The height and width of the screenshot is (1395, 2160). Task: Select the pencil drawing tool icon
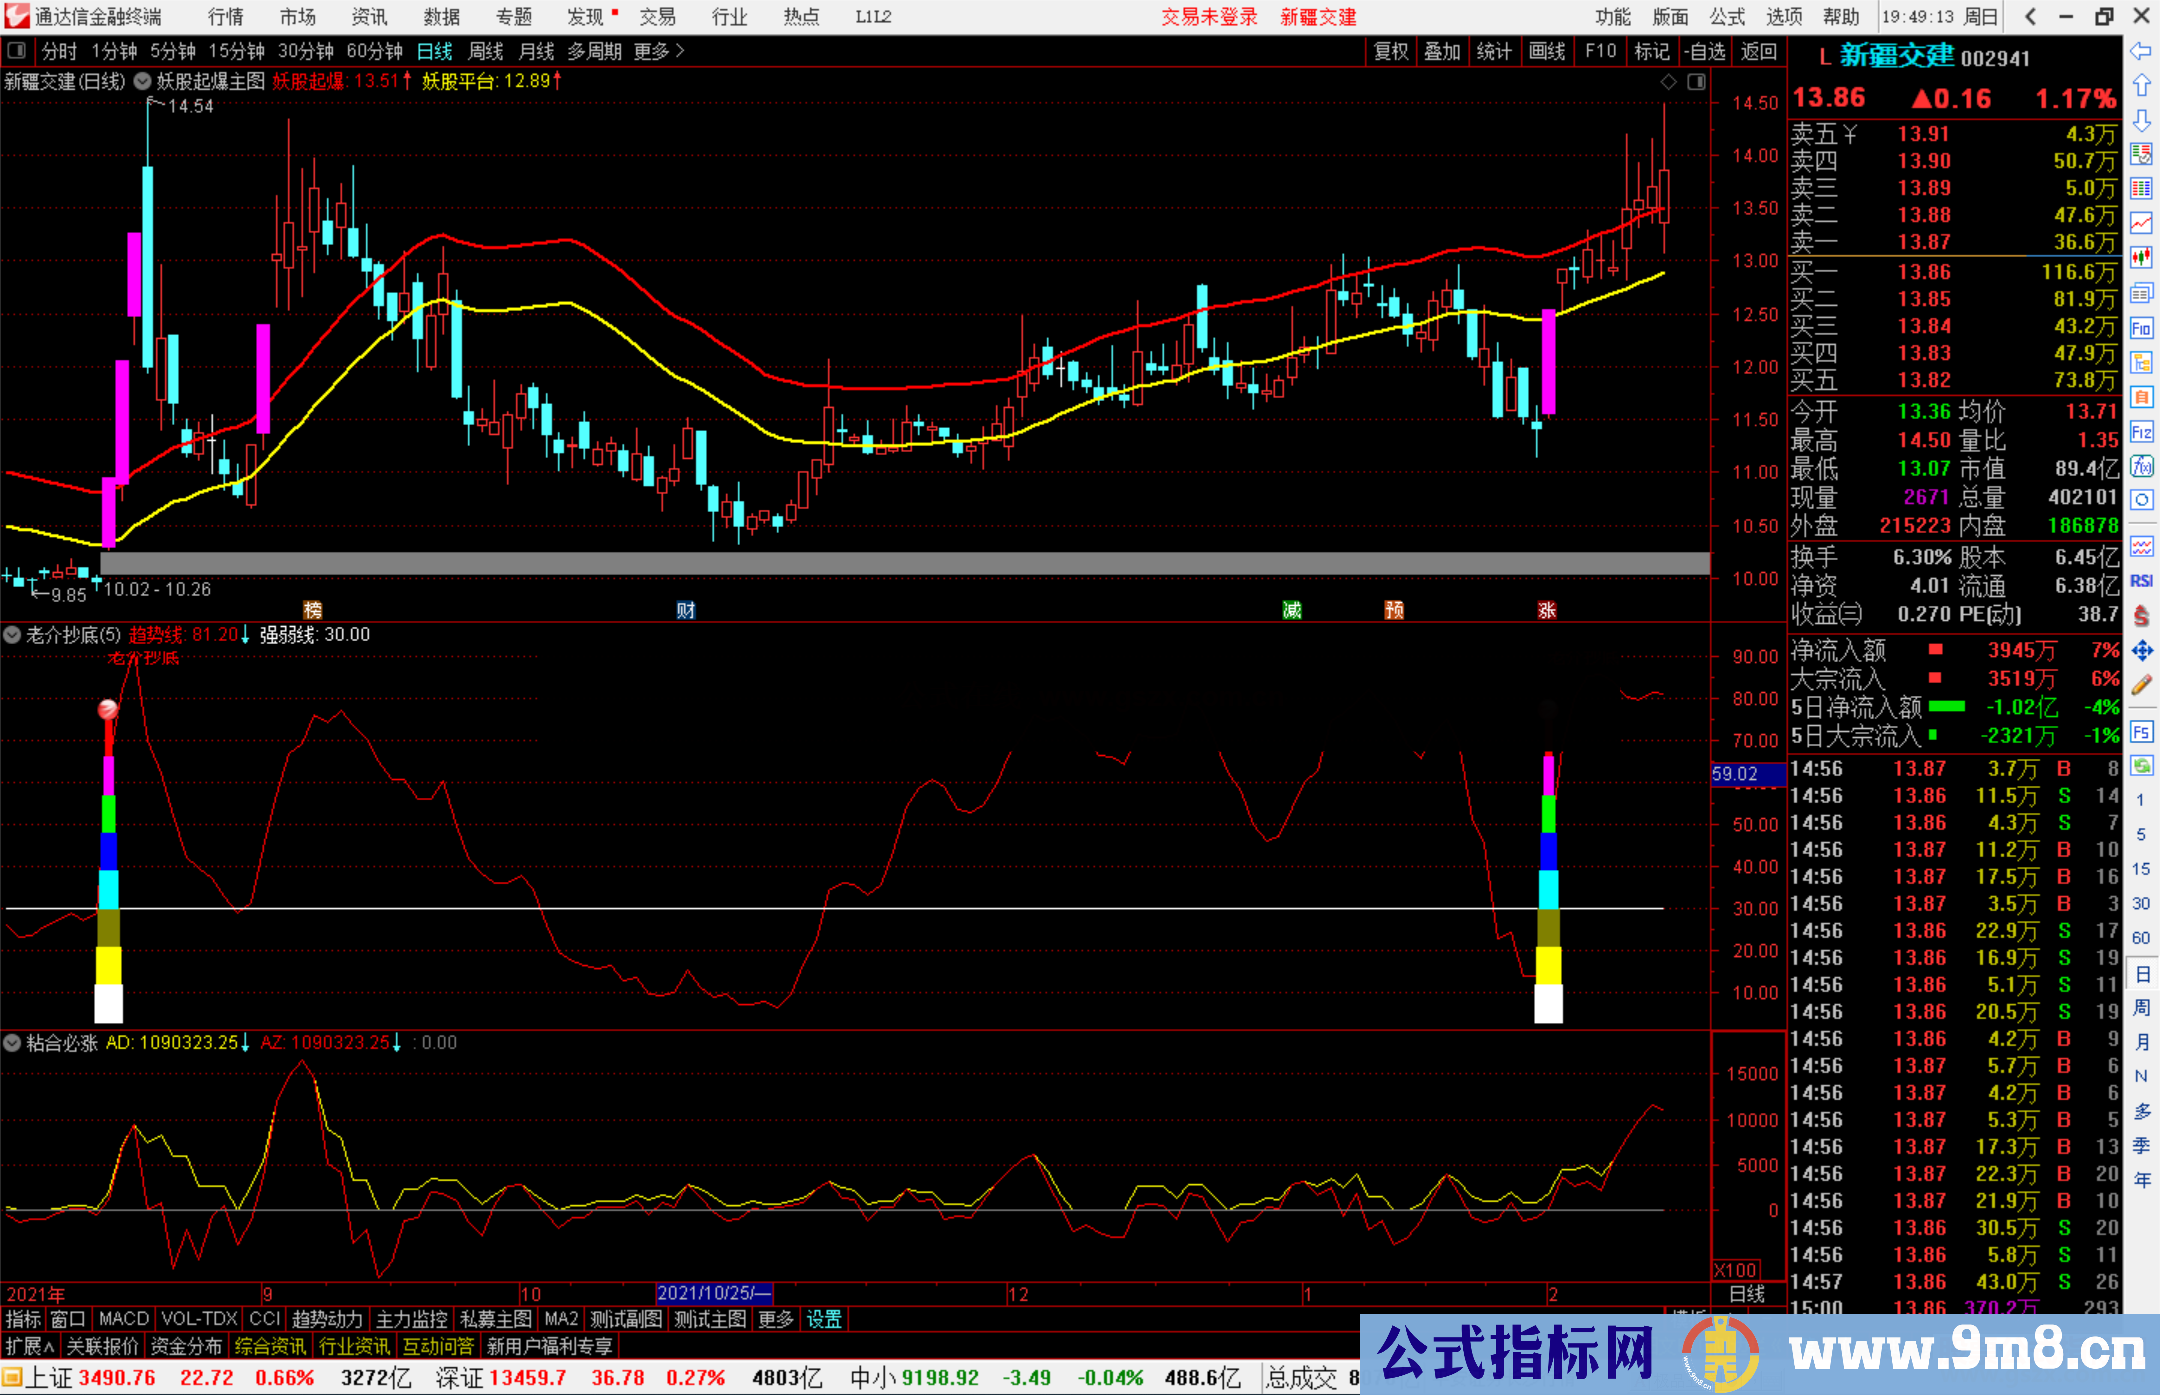coord(2141,686)
